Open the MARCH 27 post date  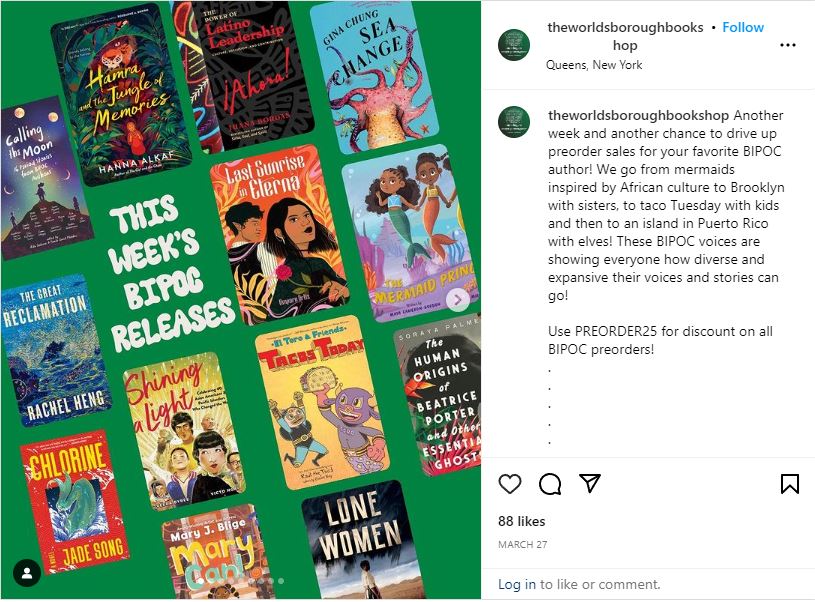click(x=522, y=544)
